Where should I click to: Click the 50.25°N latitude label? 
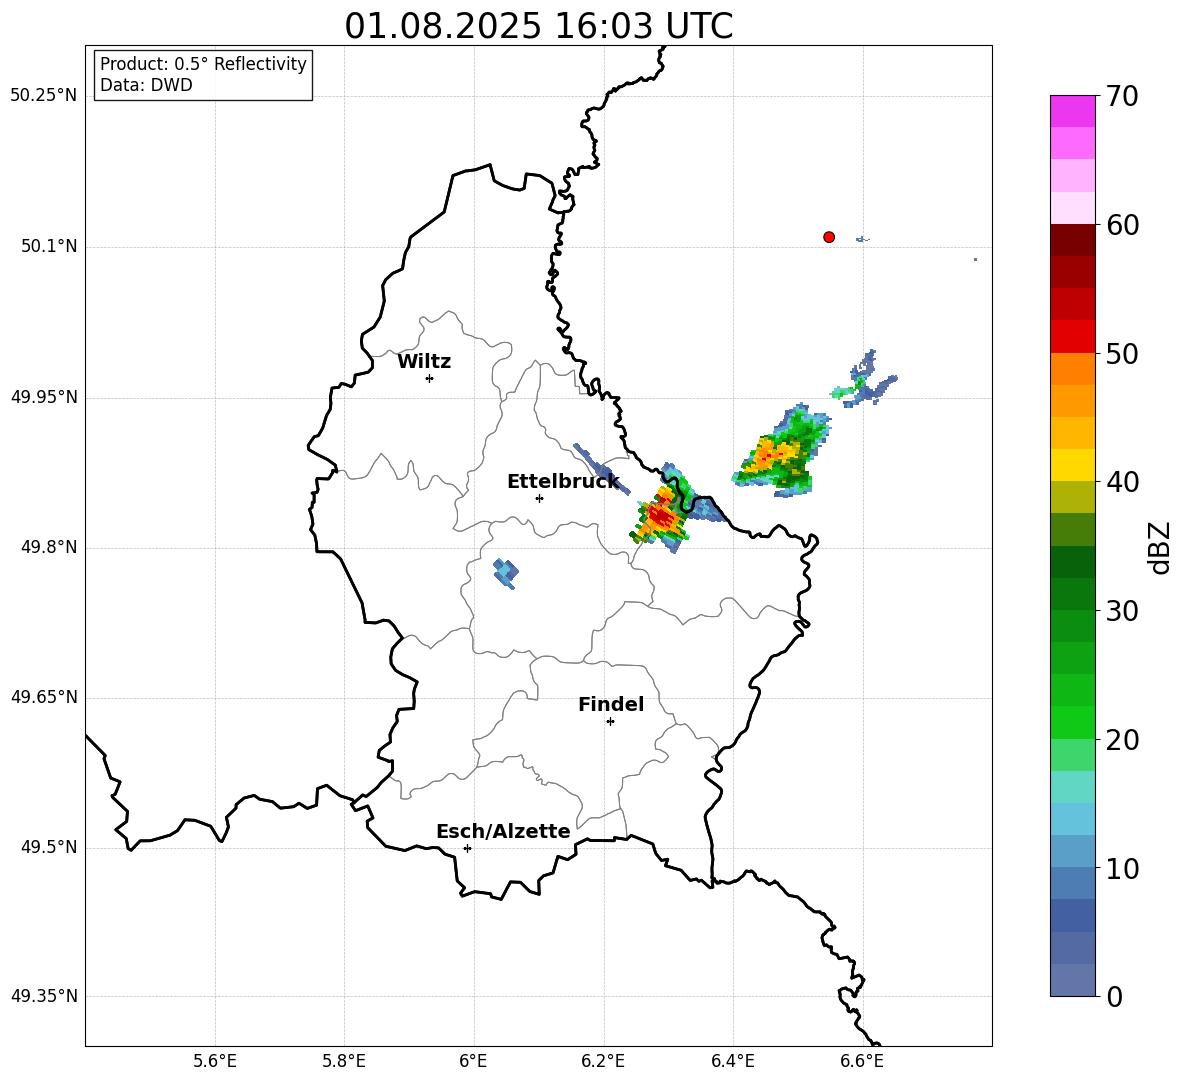tap(44, 96)
